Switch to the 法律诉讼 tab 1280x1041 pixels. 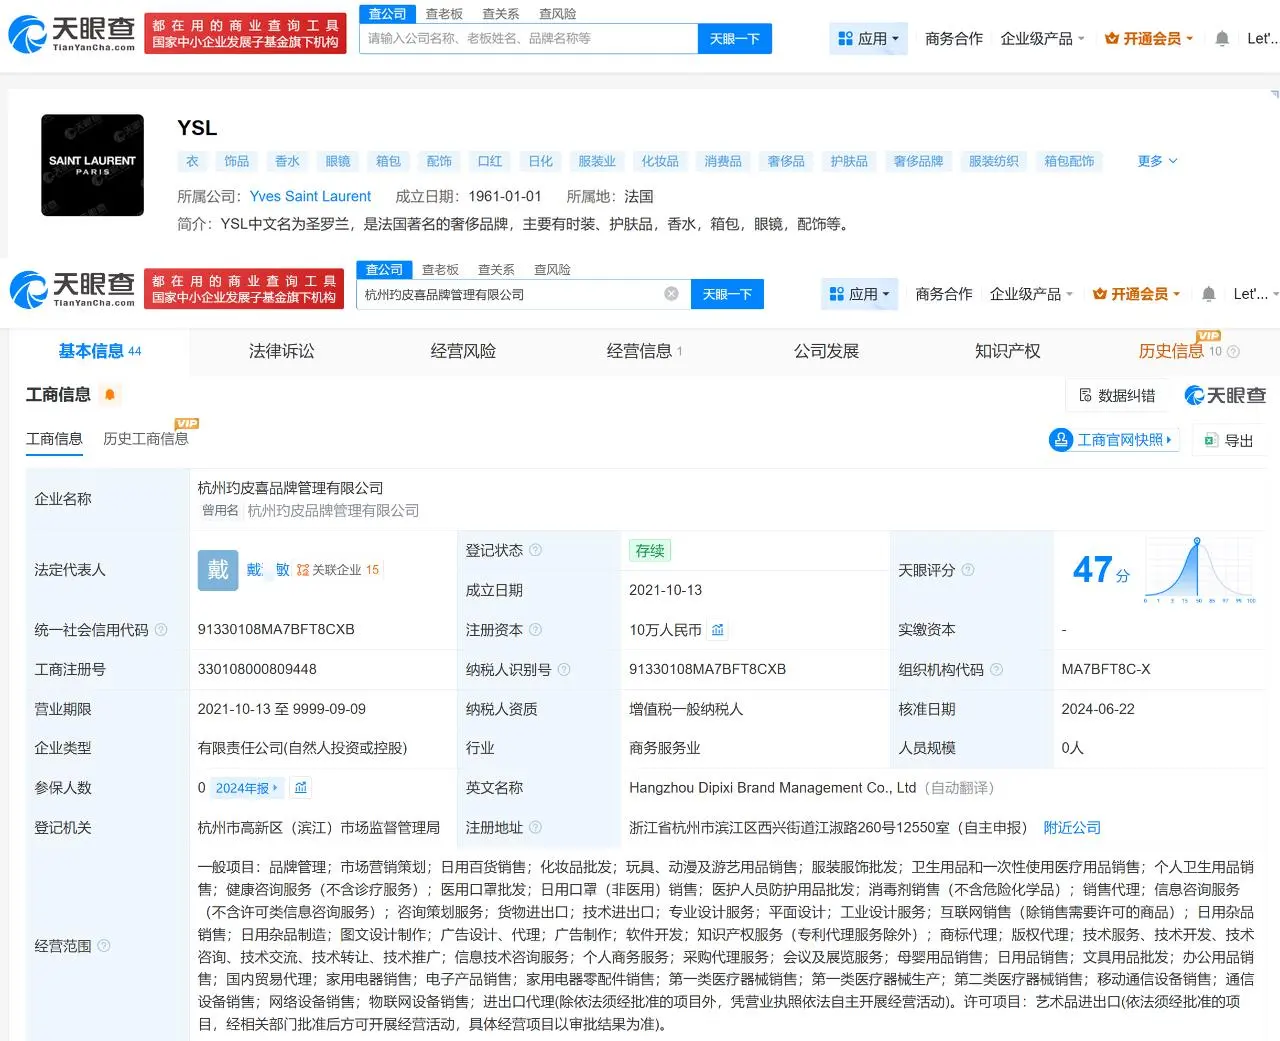[x=282, y=351]
